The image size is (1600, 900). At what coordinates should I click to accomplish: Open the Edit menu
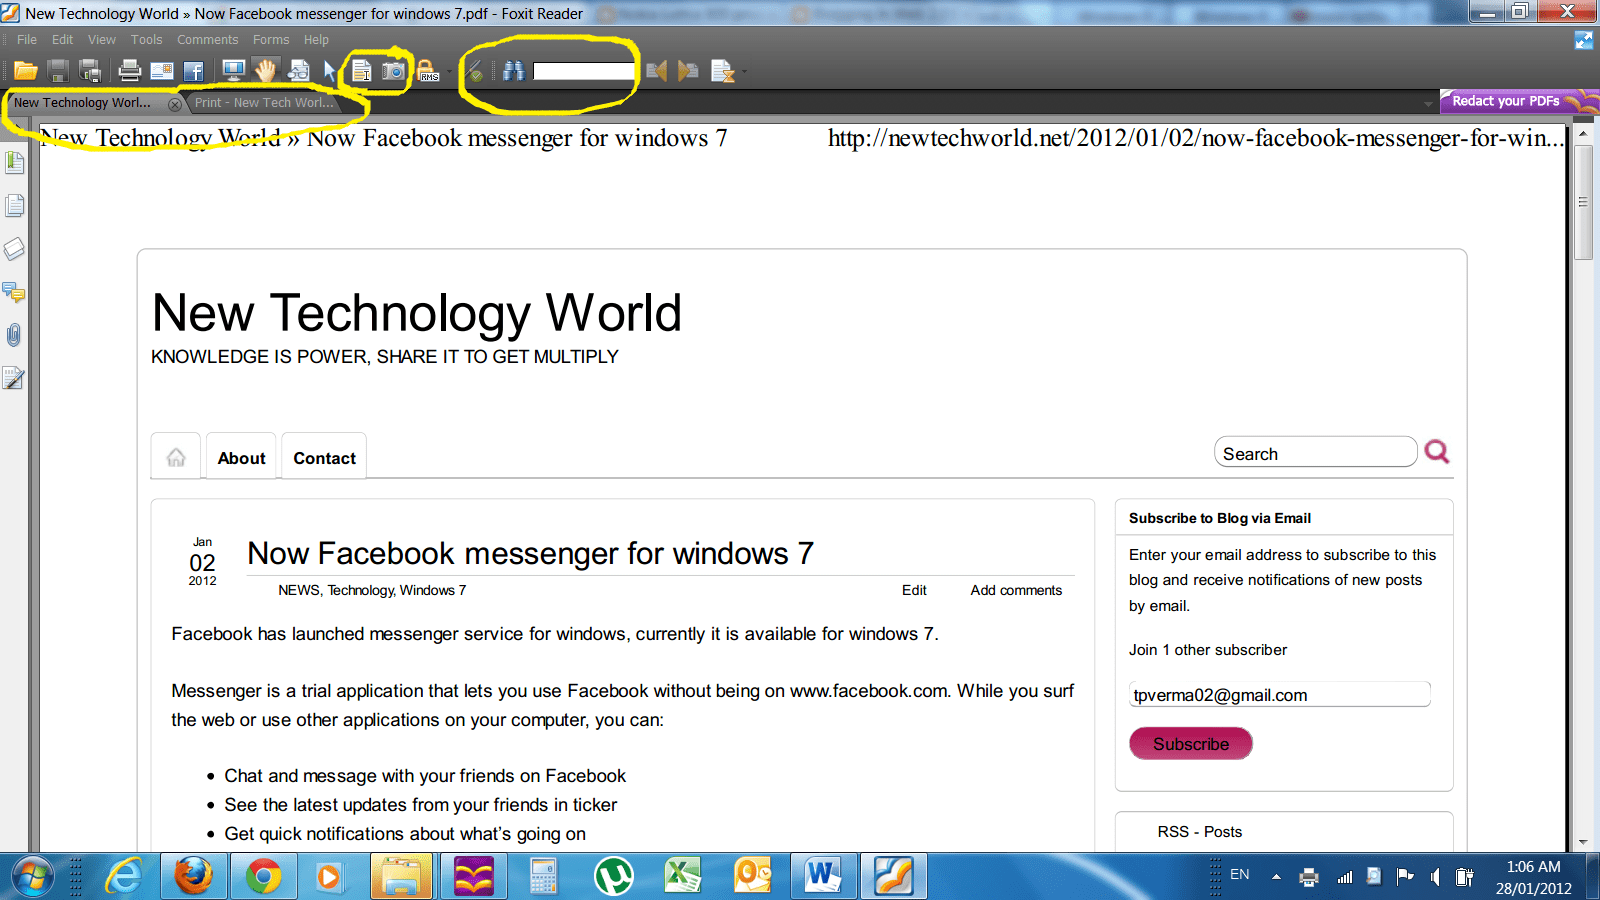point(63,40)
